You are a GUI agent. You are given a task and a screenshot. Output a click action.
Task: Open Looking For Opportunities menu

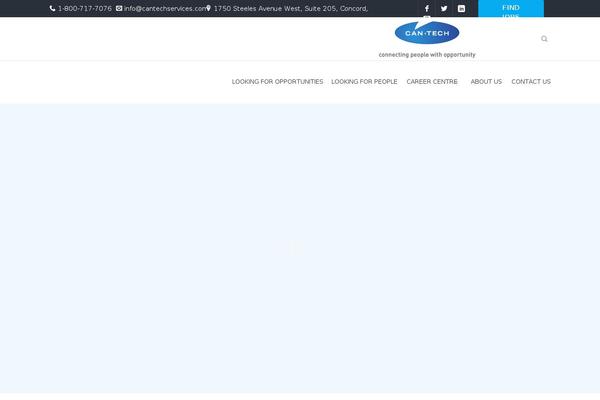coord(277,82)
